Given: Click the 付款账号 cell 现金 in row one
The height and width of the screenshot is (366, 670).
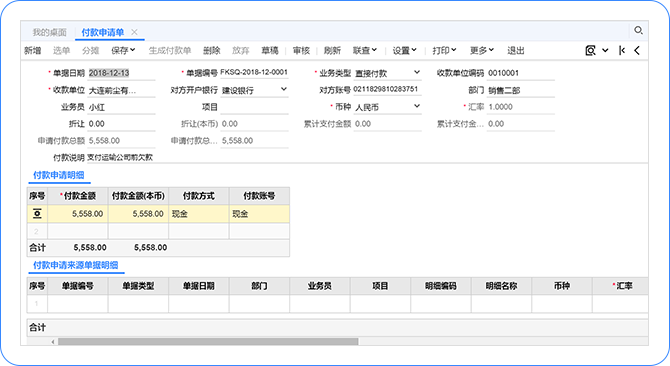Looking at the screenshot, I should click(x=259, y=214).
